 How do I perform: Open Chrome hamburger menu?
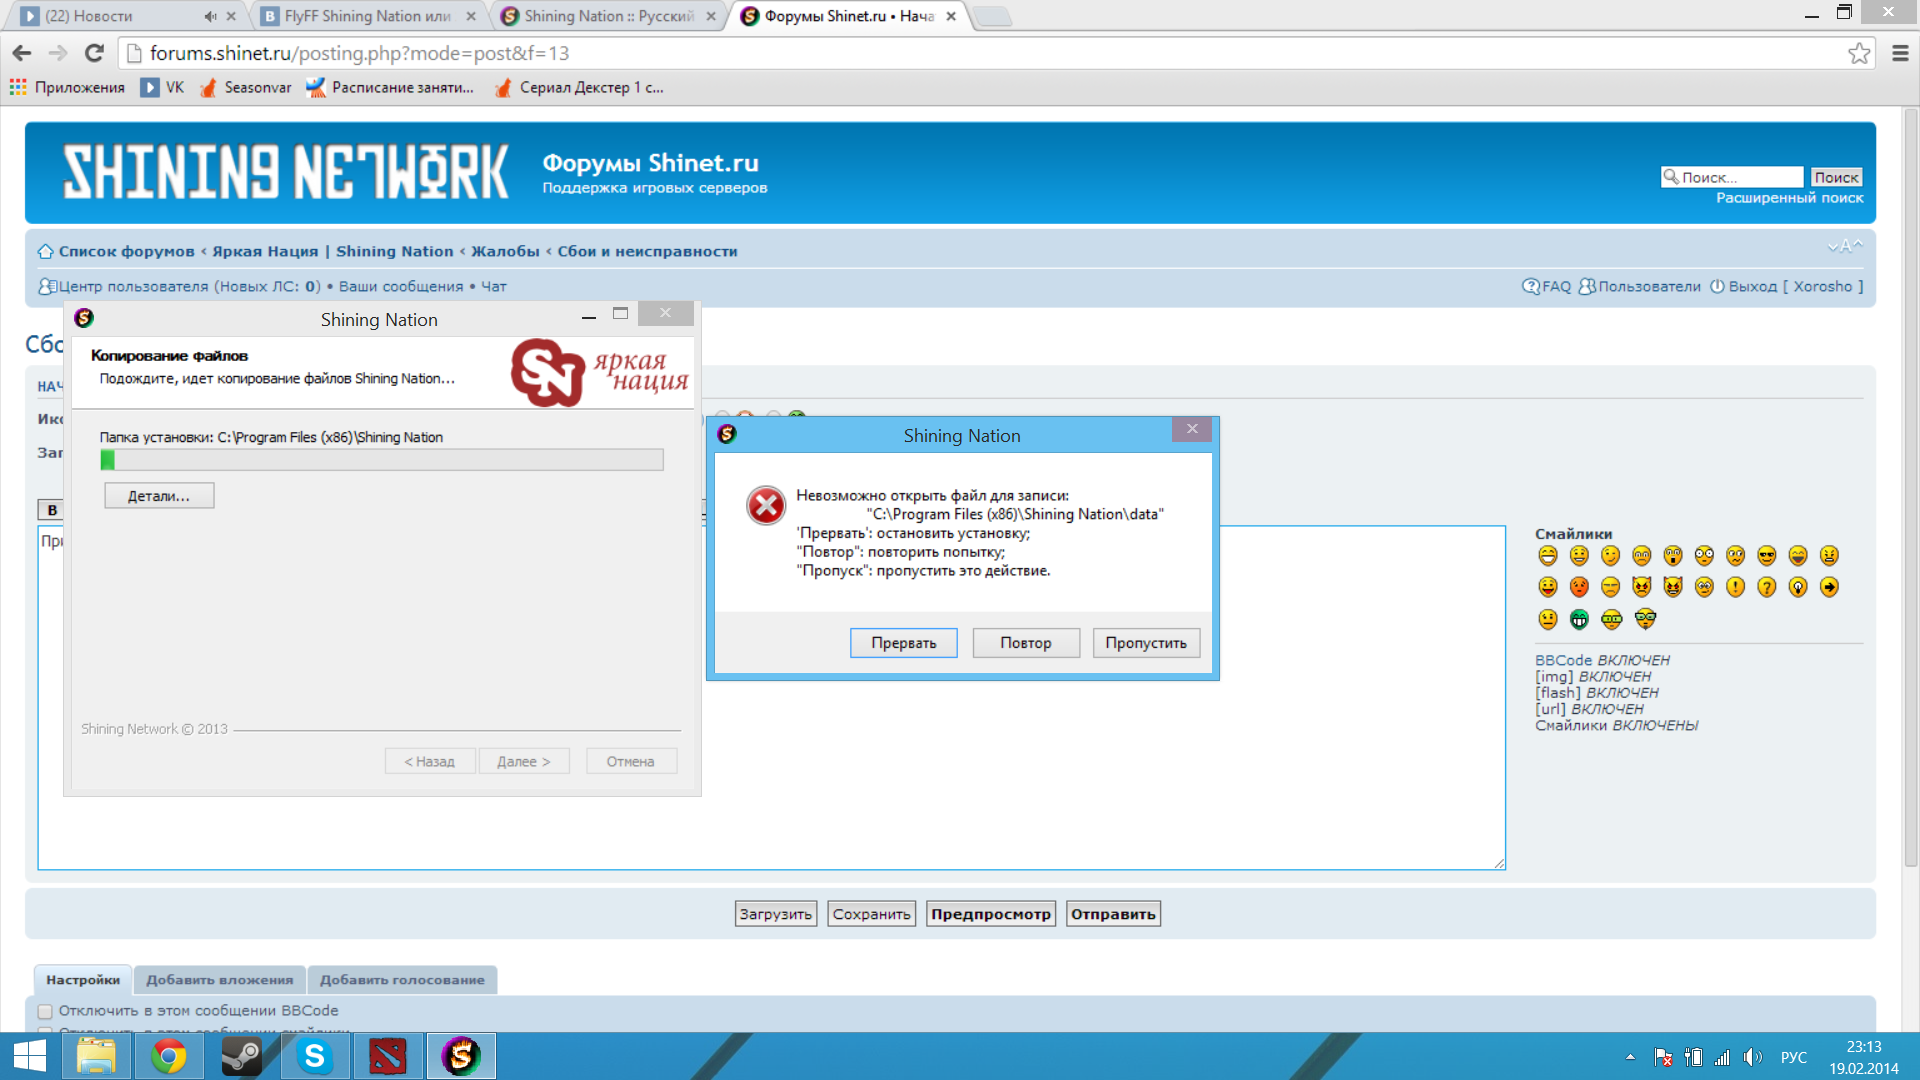pyautogui.click(x=1900, y=53)
